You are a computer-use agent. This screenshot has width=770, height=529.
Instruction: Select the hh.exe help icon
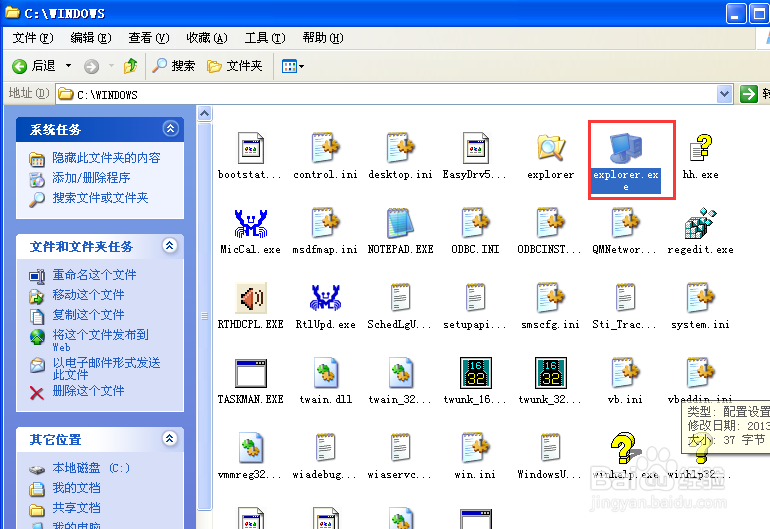click(701, 148)
